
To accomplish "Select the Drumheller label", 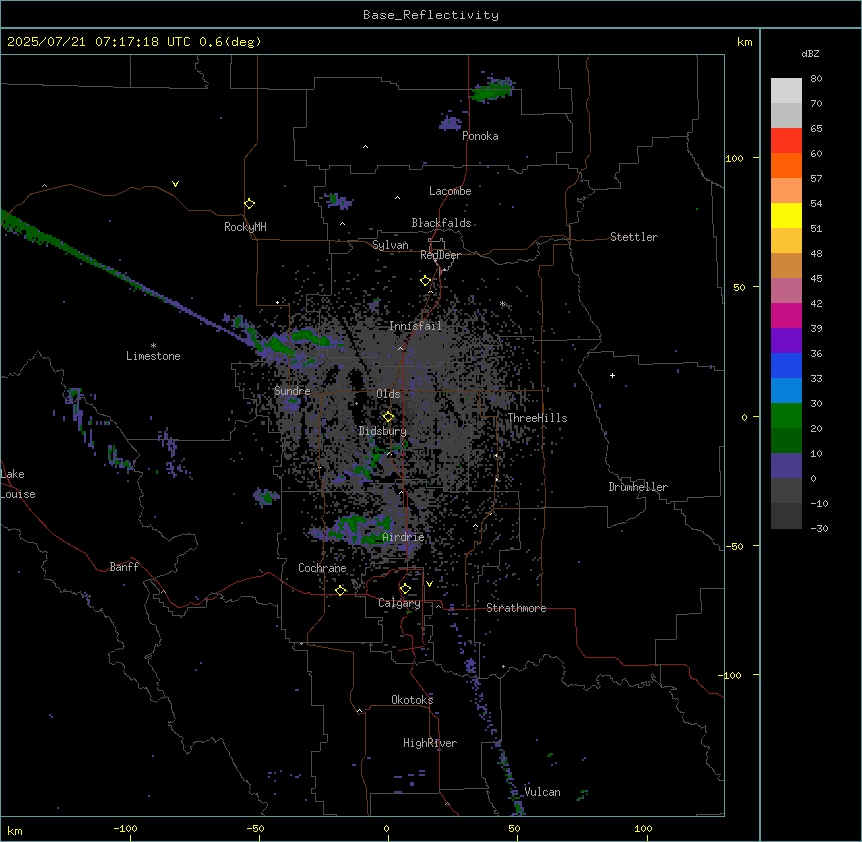I will (x=638, y=487).
